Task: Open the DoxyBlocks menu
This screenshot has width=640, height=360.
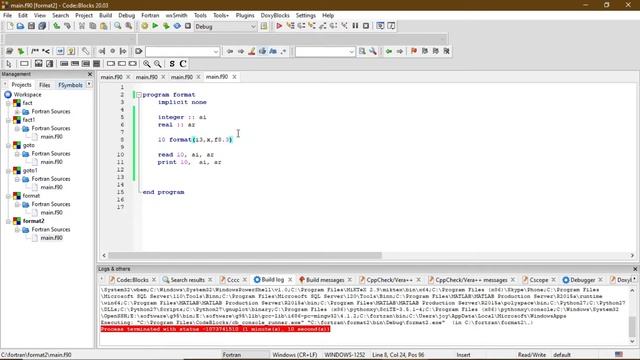Action: click(275, 15)
